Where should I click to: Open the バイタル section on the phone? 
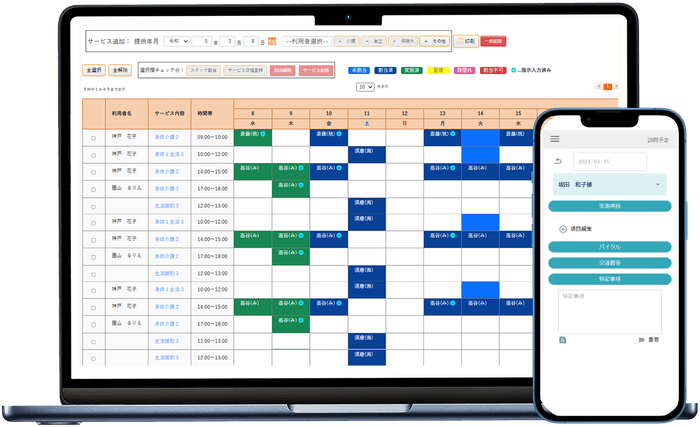pyautogui.click(x=609, y=249)
